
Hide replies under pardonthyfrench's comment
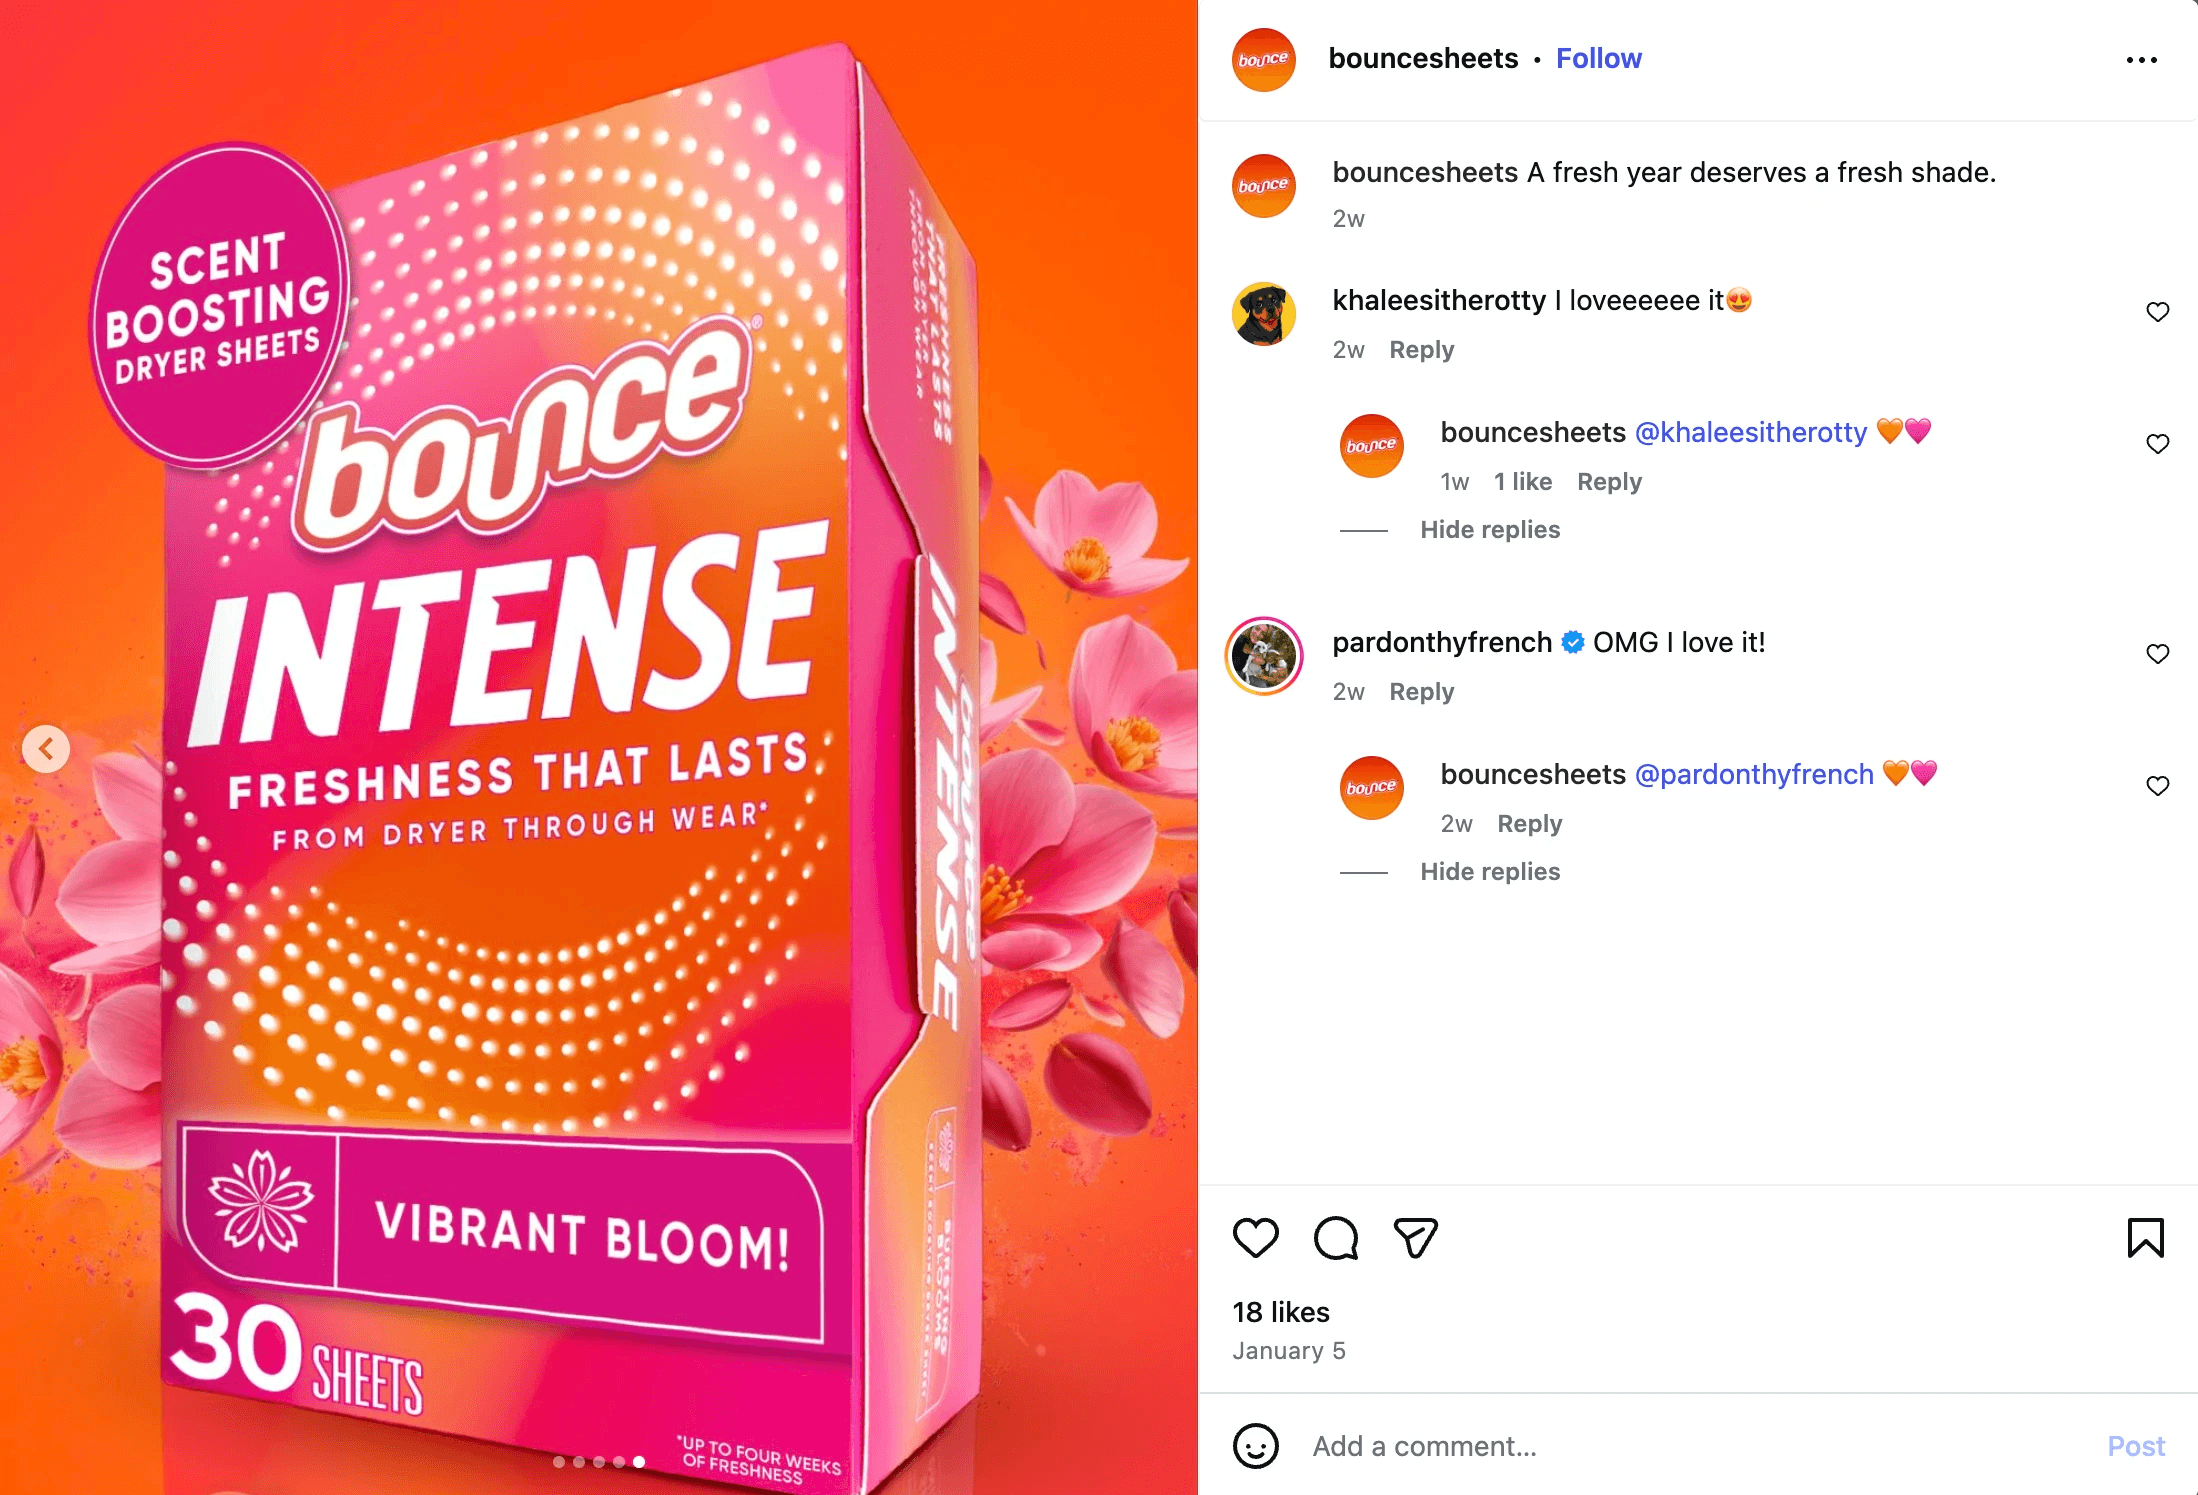[1490, 872]
